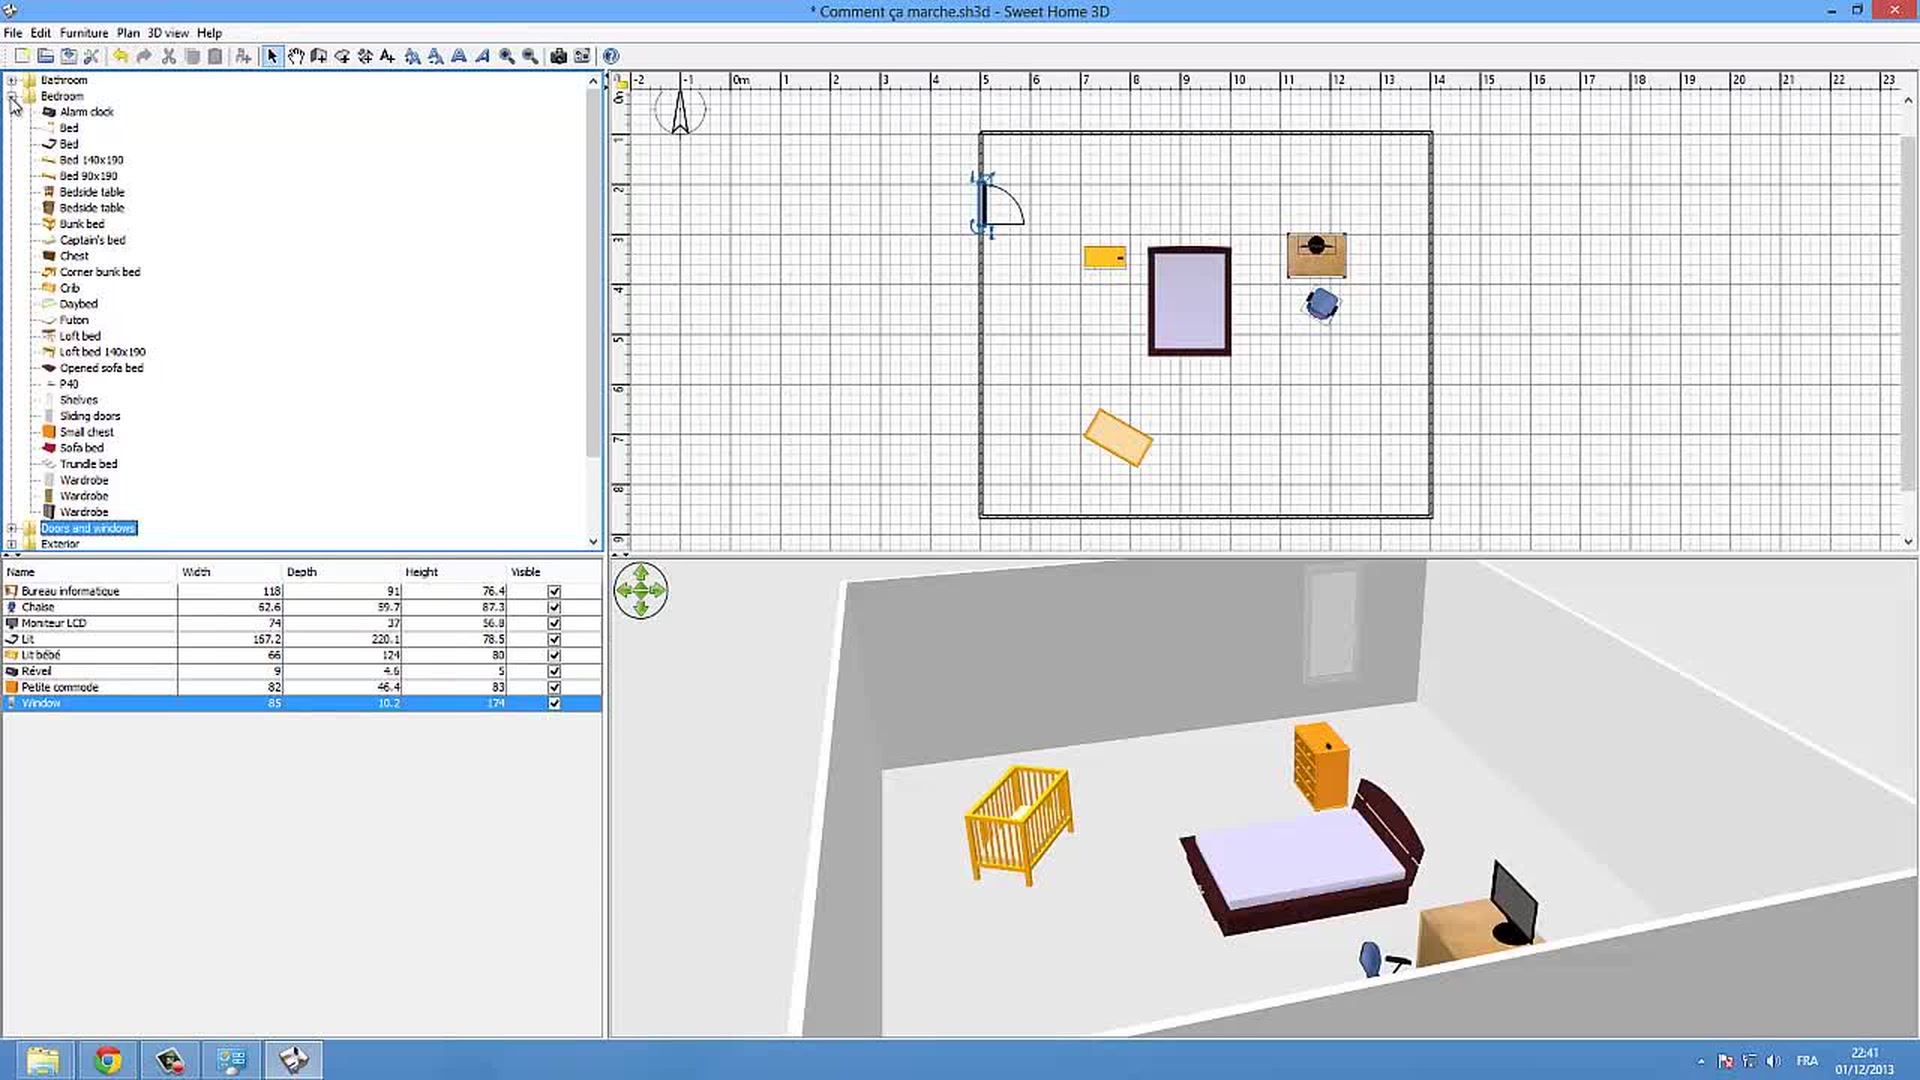Click the Open home folder icon
Screen dimensions: 1920x1080
point(45,56)
